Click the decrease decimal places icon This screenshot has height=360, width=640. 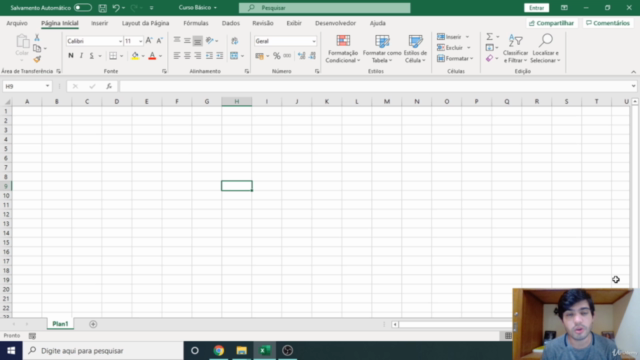pyautogui.click(x=312, y=56)
